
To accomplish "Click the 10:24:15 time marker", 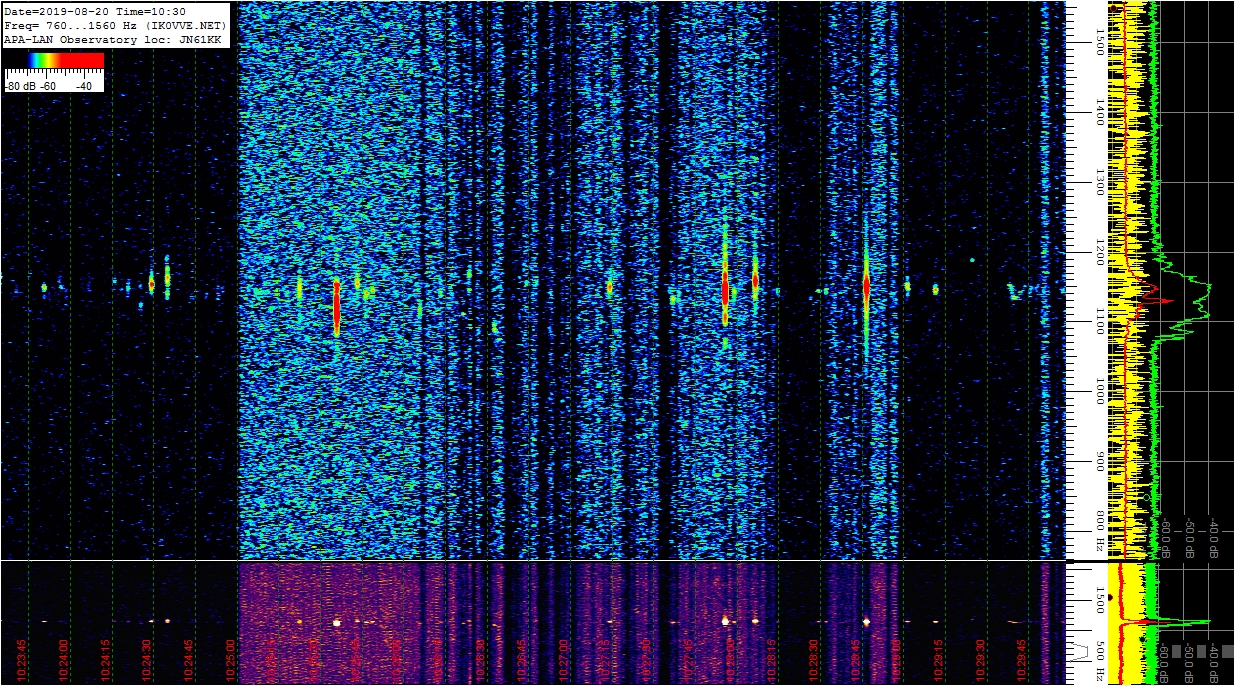I will tap(106, 662).
